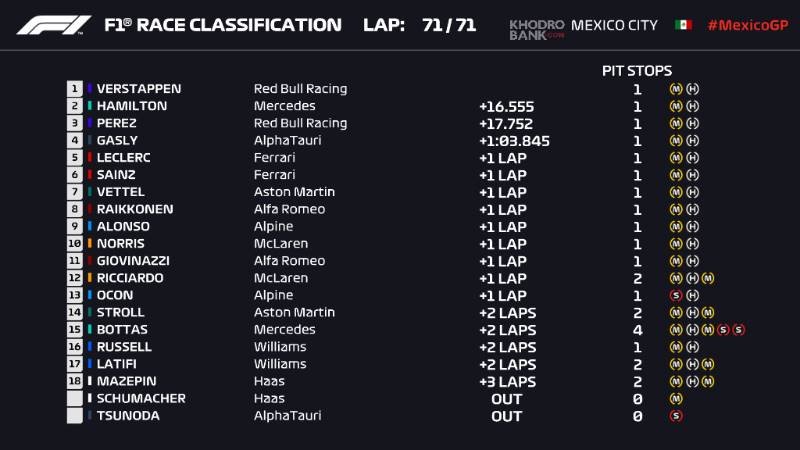Click Hamilton's +16.555 gap time
Viewport: 800px width, 450px height.
pyautogui.click(x=506, y=107)
